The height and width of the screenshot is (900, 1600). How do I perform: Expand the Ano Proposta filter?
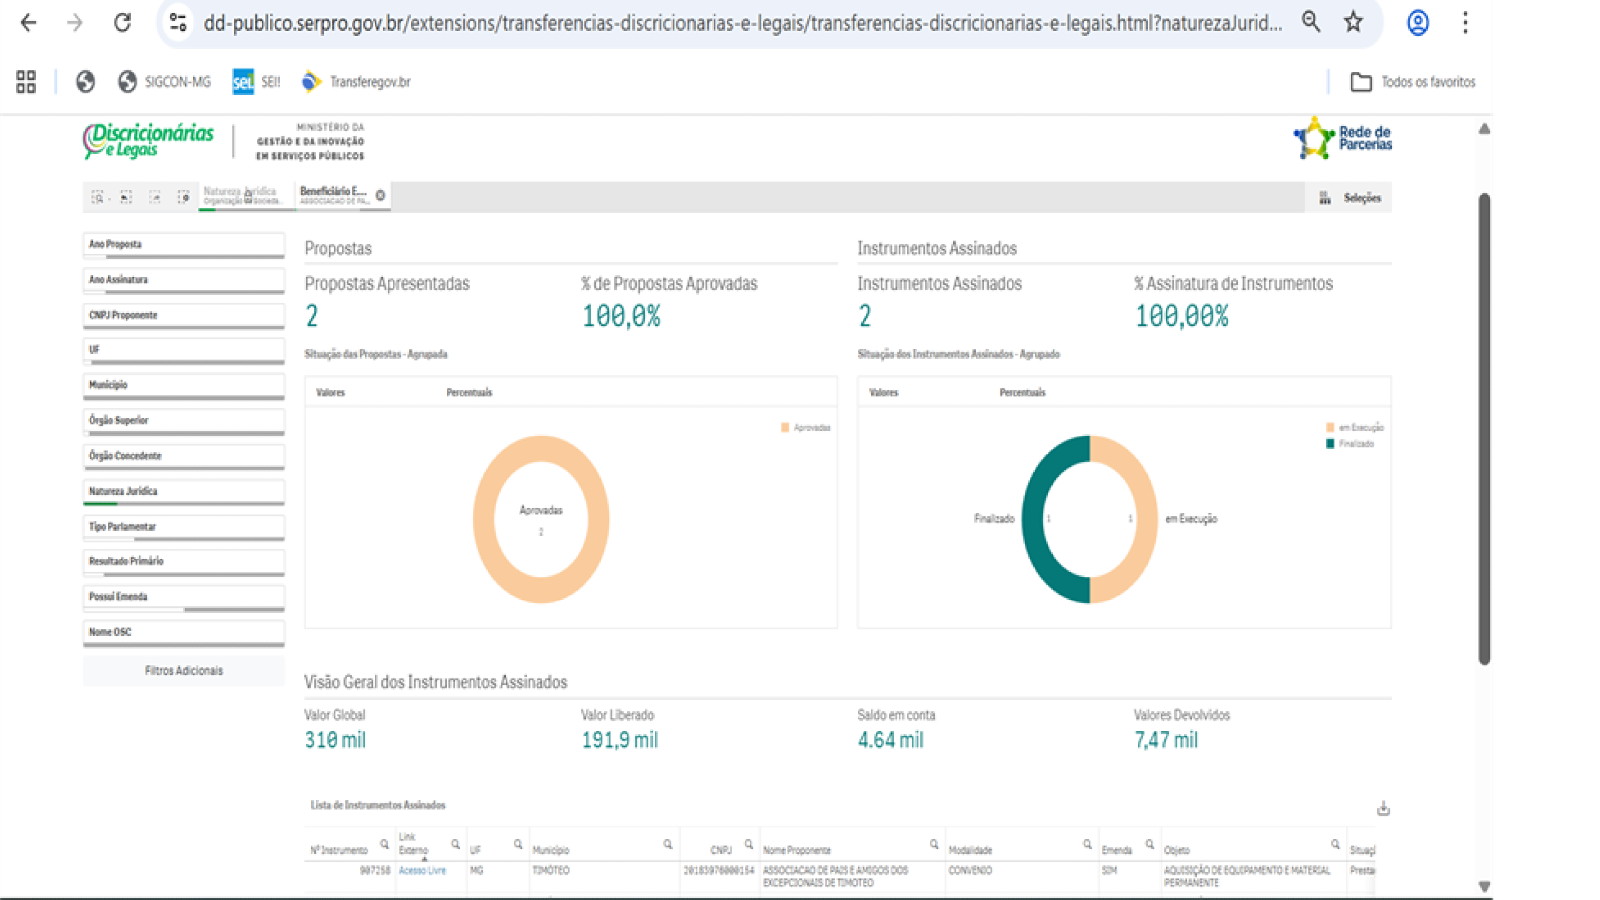[183, 245]
